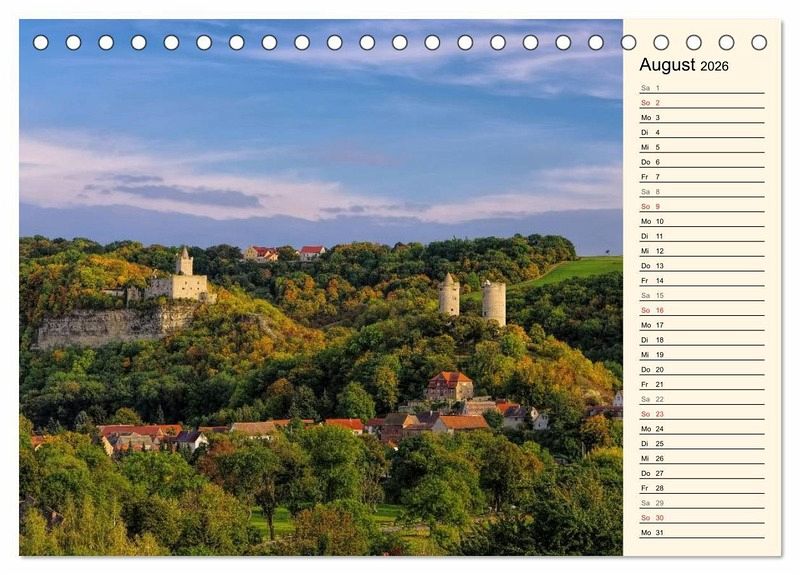Select the Fr 28 calendar row
The height and width of the screenshot is (575, 800).
[x=701, y=488]
